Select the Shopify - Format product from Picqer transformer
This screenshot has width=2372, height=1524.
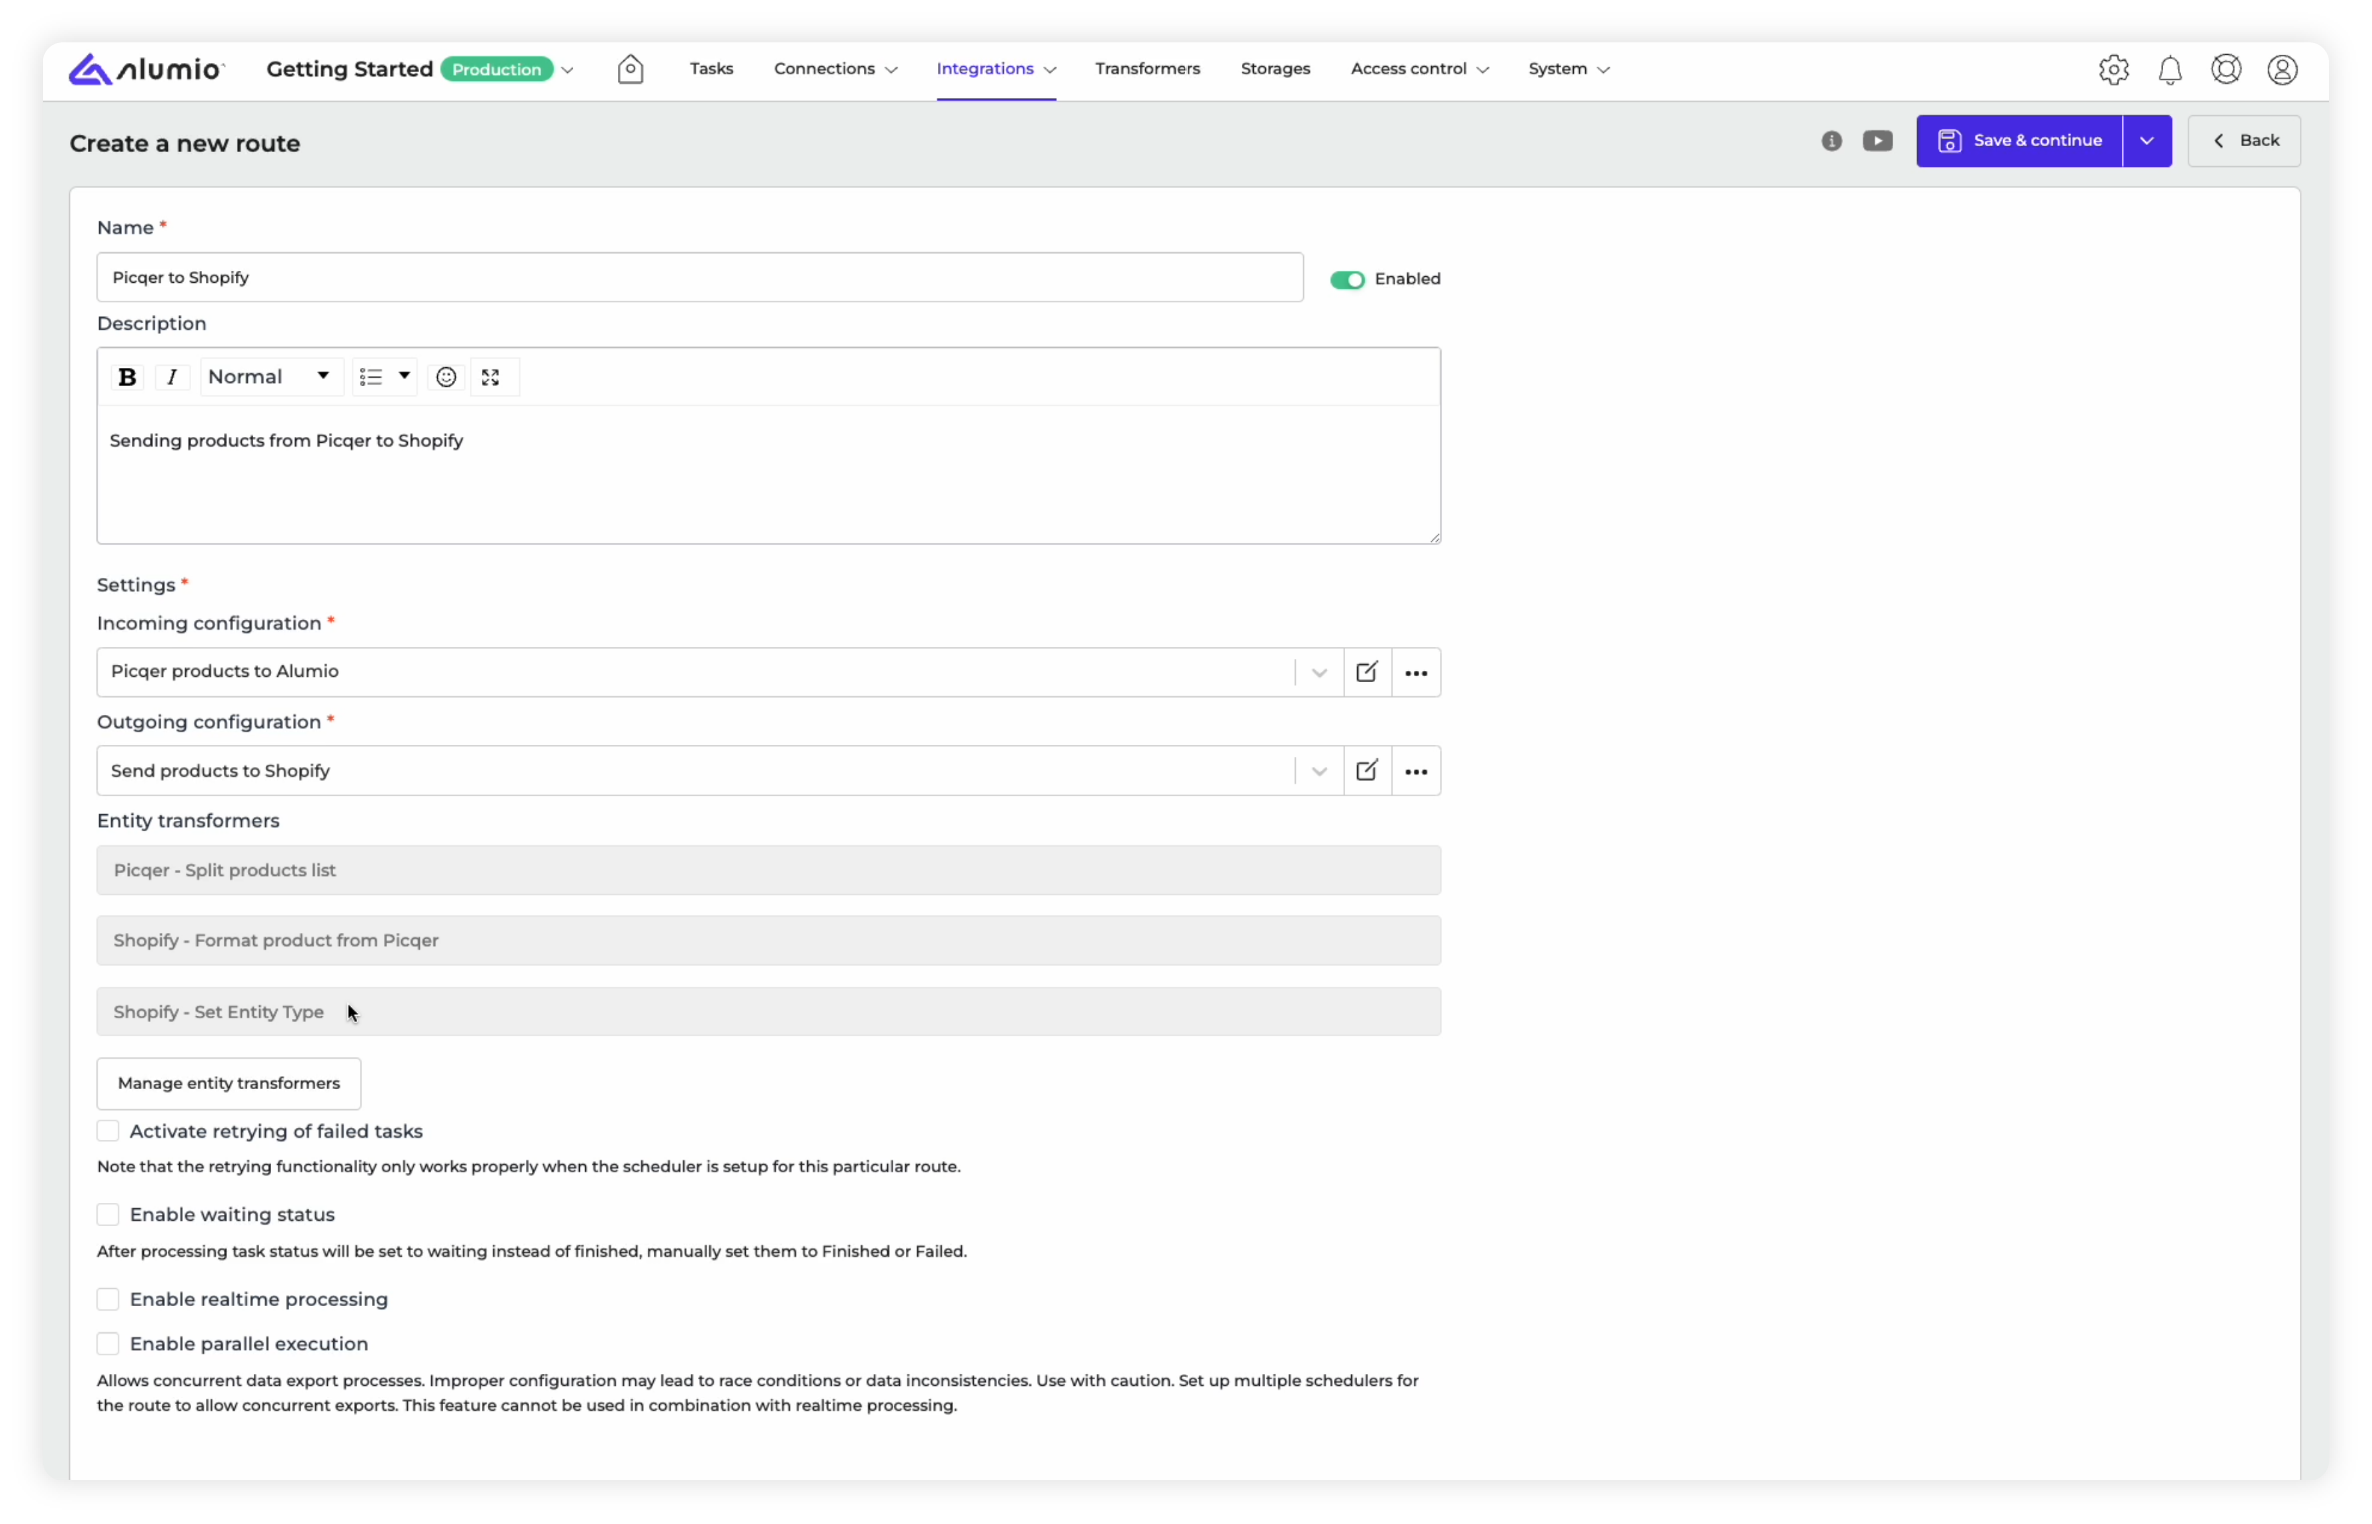pos(768,940)
